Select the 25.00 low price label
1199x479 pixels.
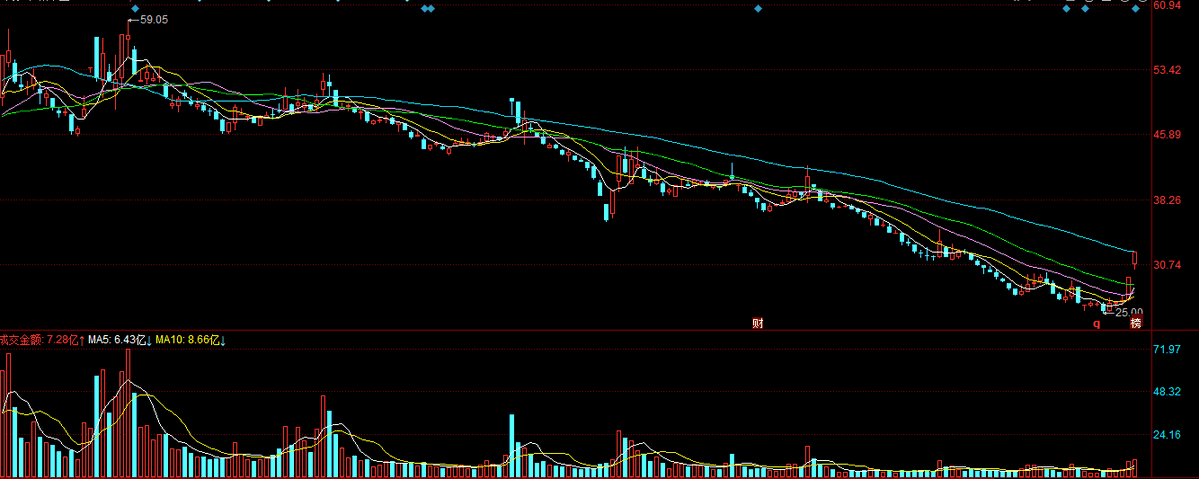point(1128,312)
